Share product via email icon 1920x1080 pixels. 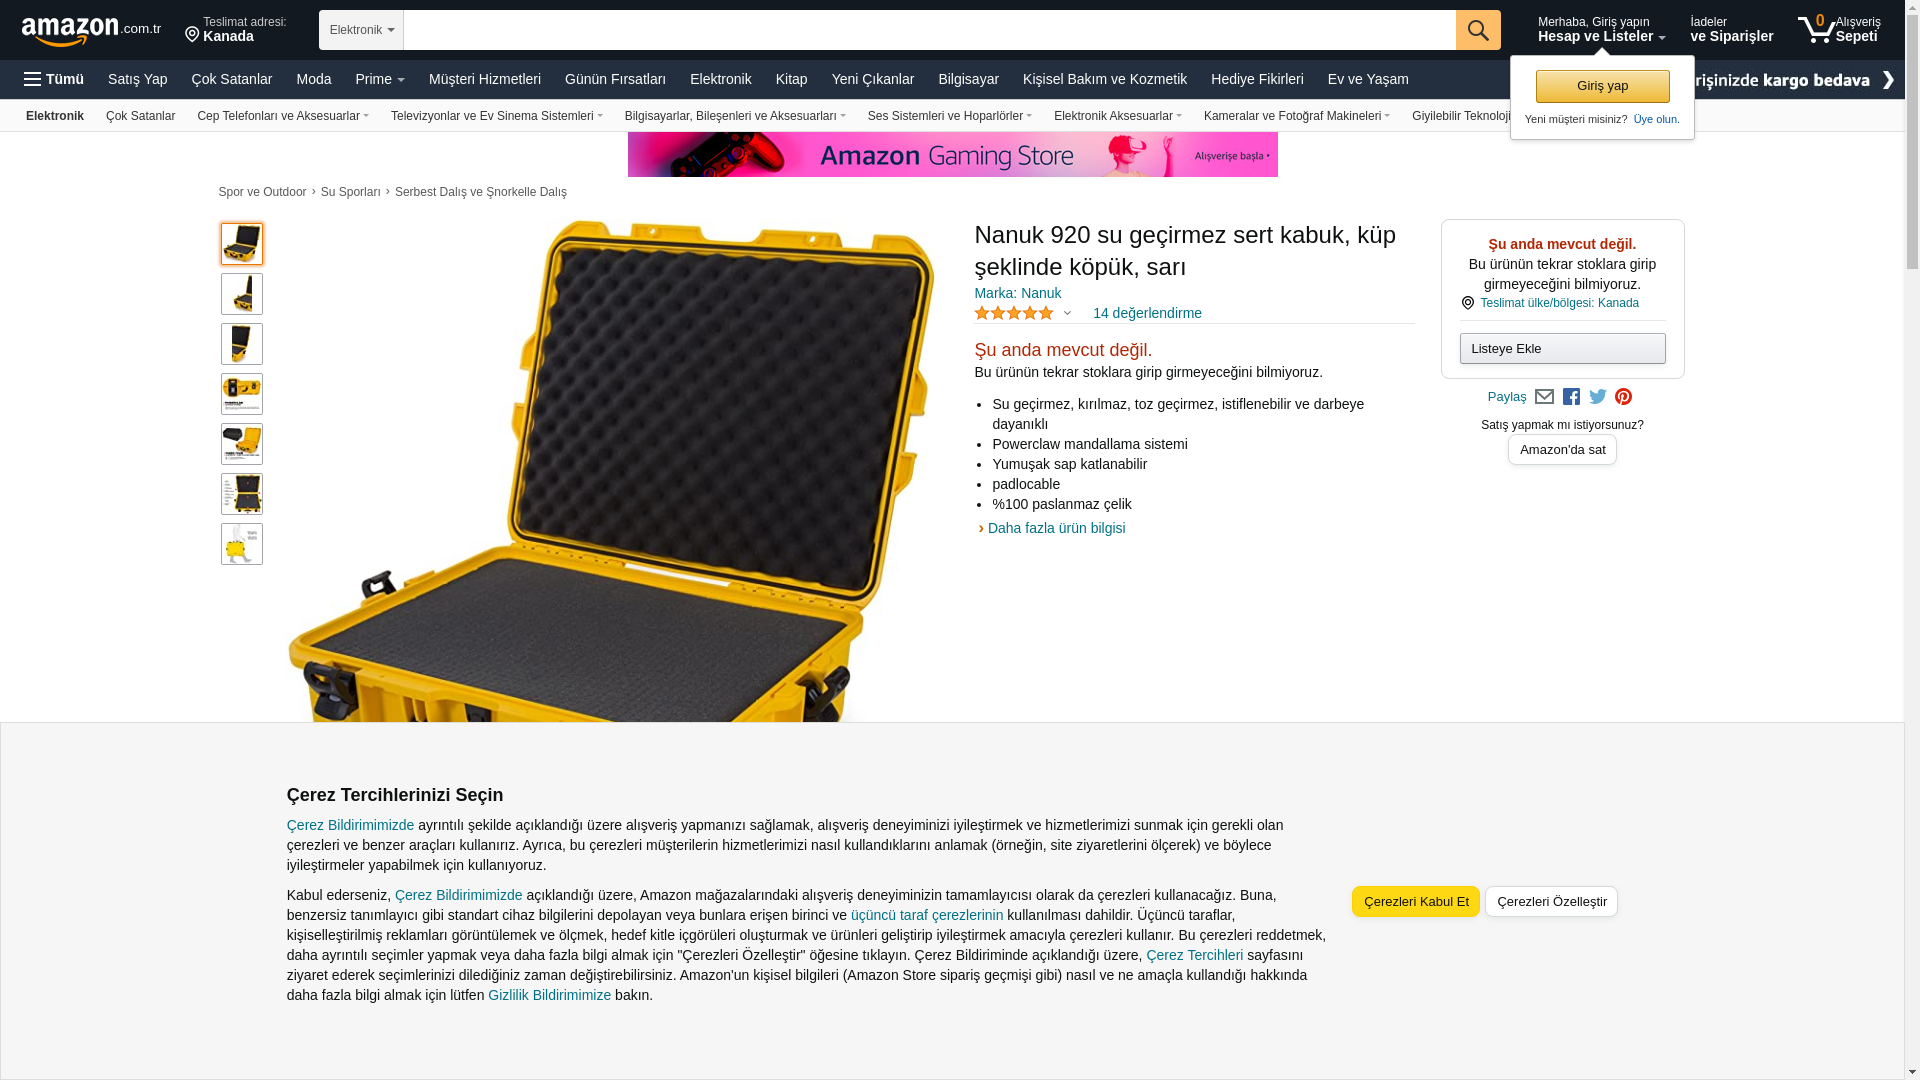1544,397
